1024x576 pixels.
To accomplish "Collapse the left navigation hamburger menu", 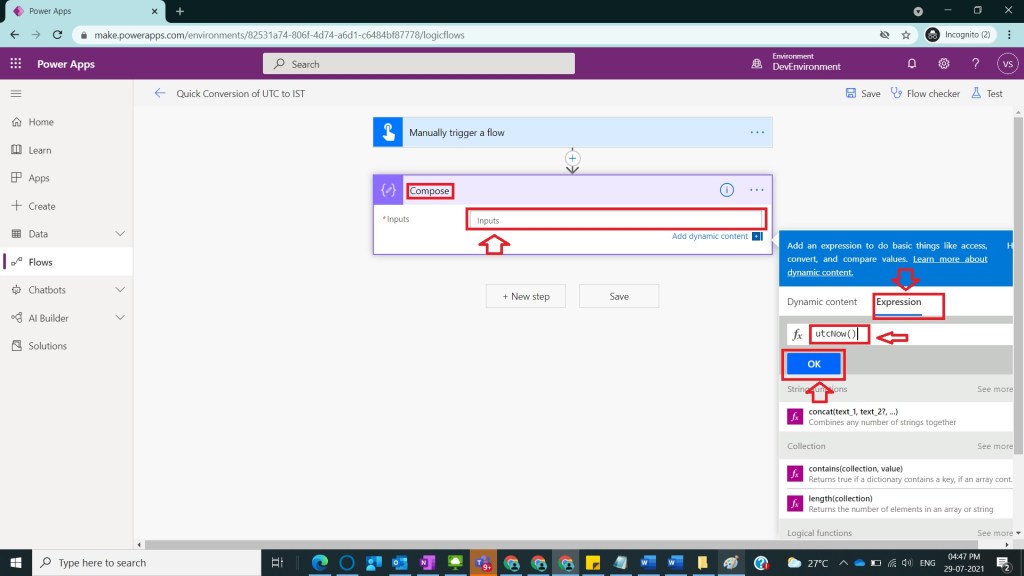I will point(16,93).
